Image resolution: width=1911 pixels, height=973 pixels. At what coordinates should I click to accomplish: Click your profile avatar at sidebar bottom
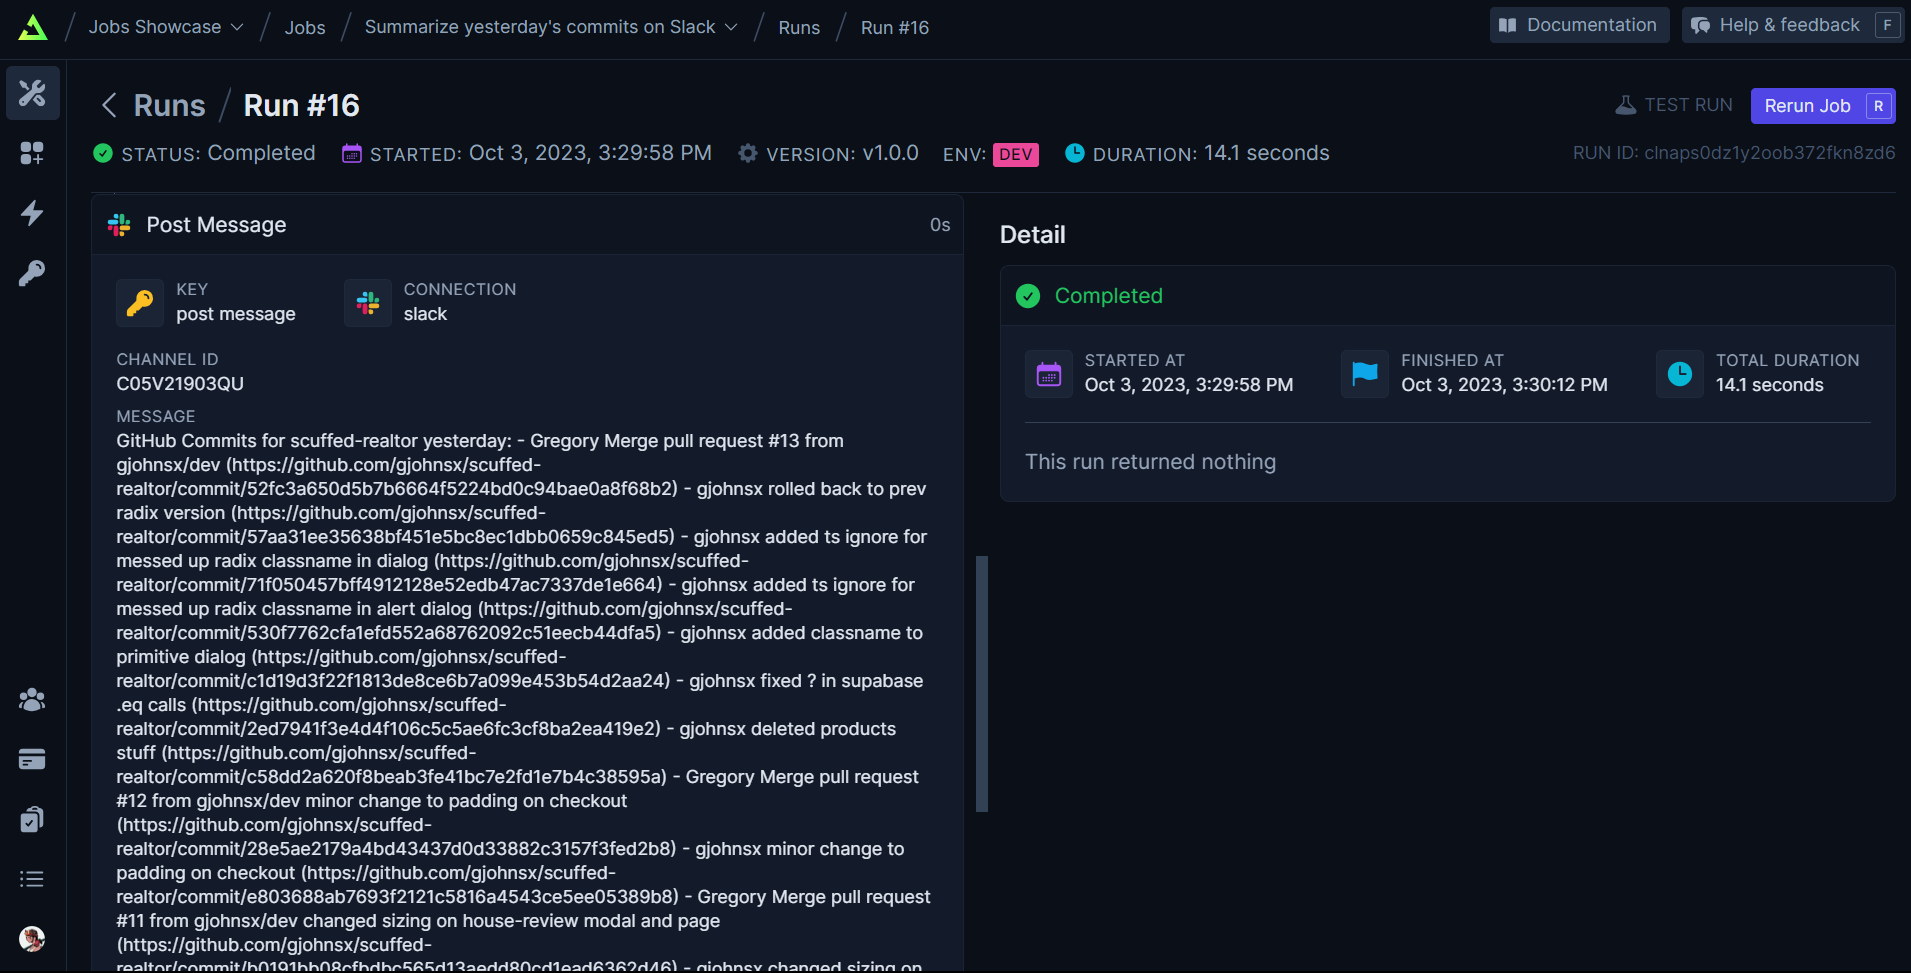31,939
